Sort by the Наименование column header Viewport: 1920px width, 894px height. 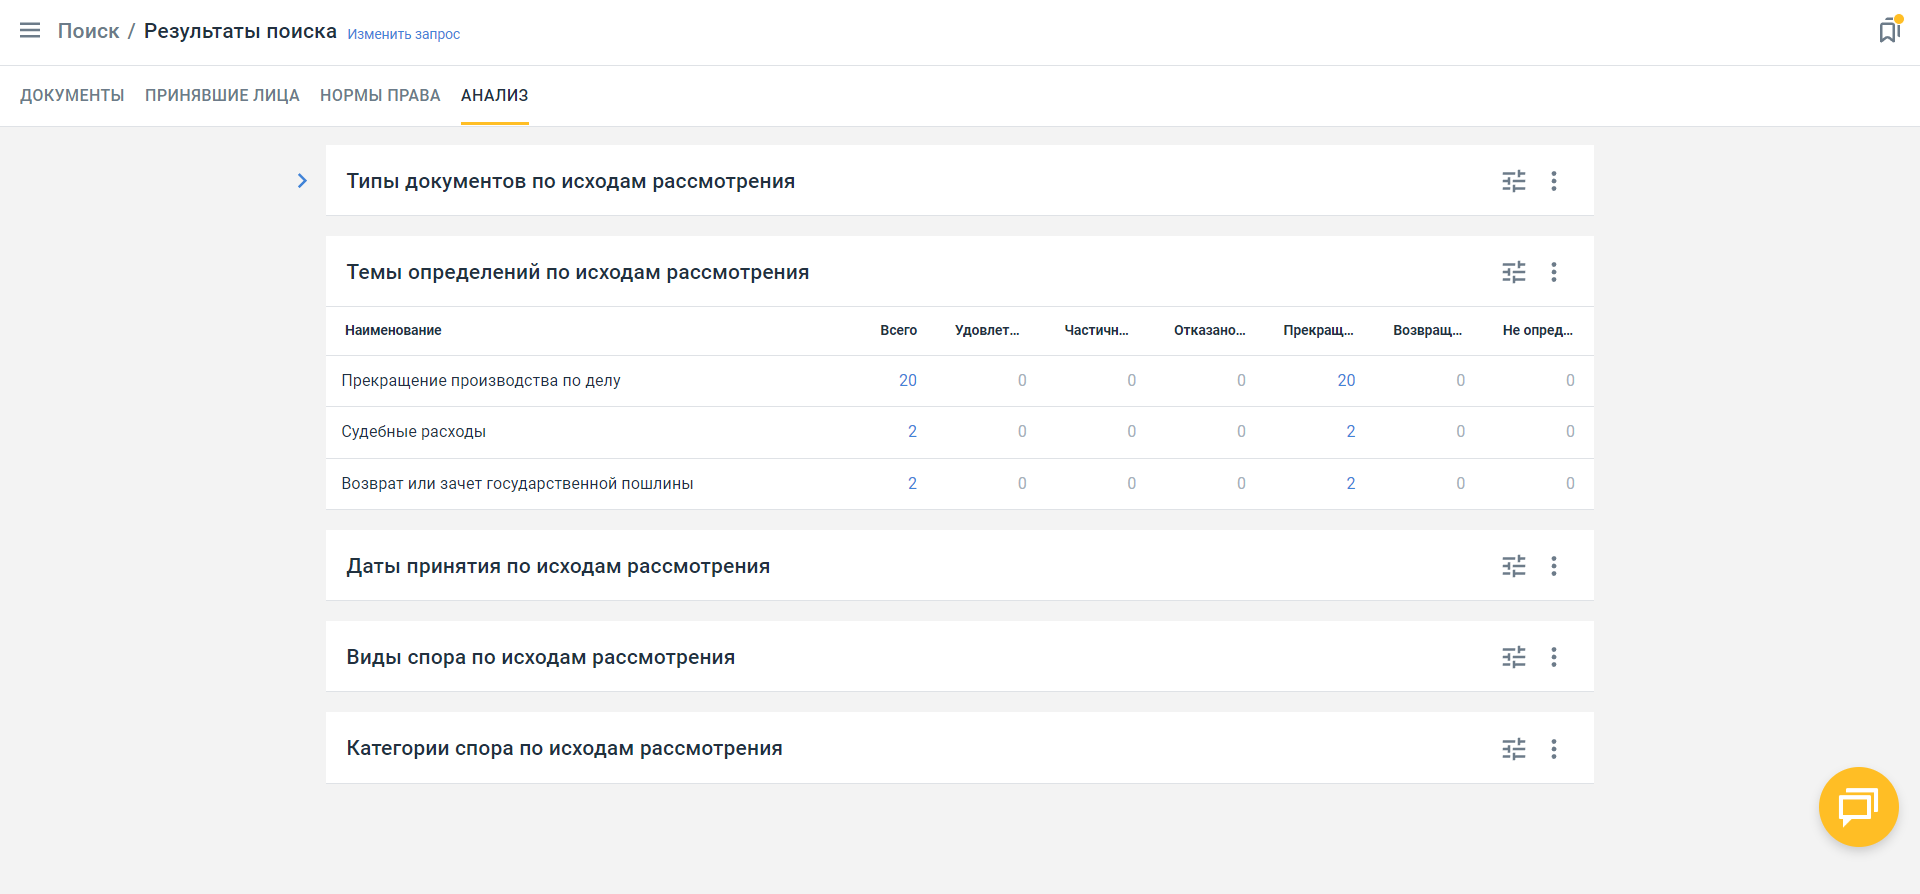click(x=393, y=330)
